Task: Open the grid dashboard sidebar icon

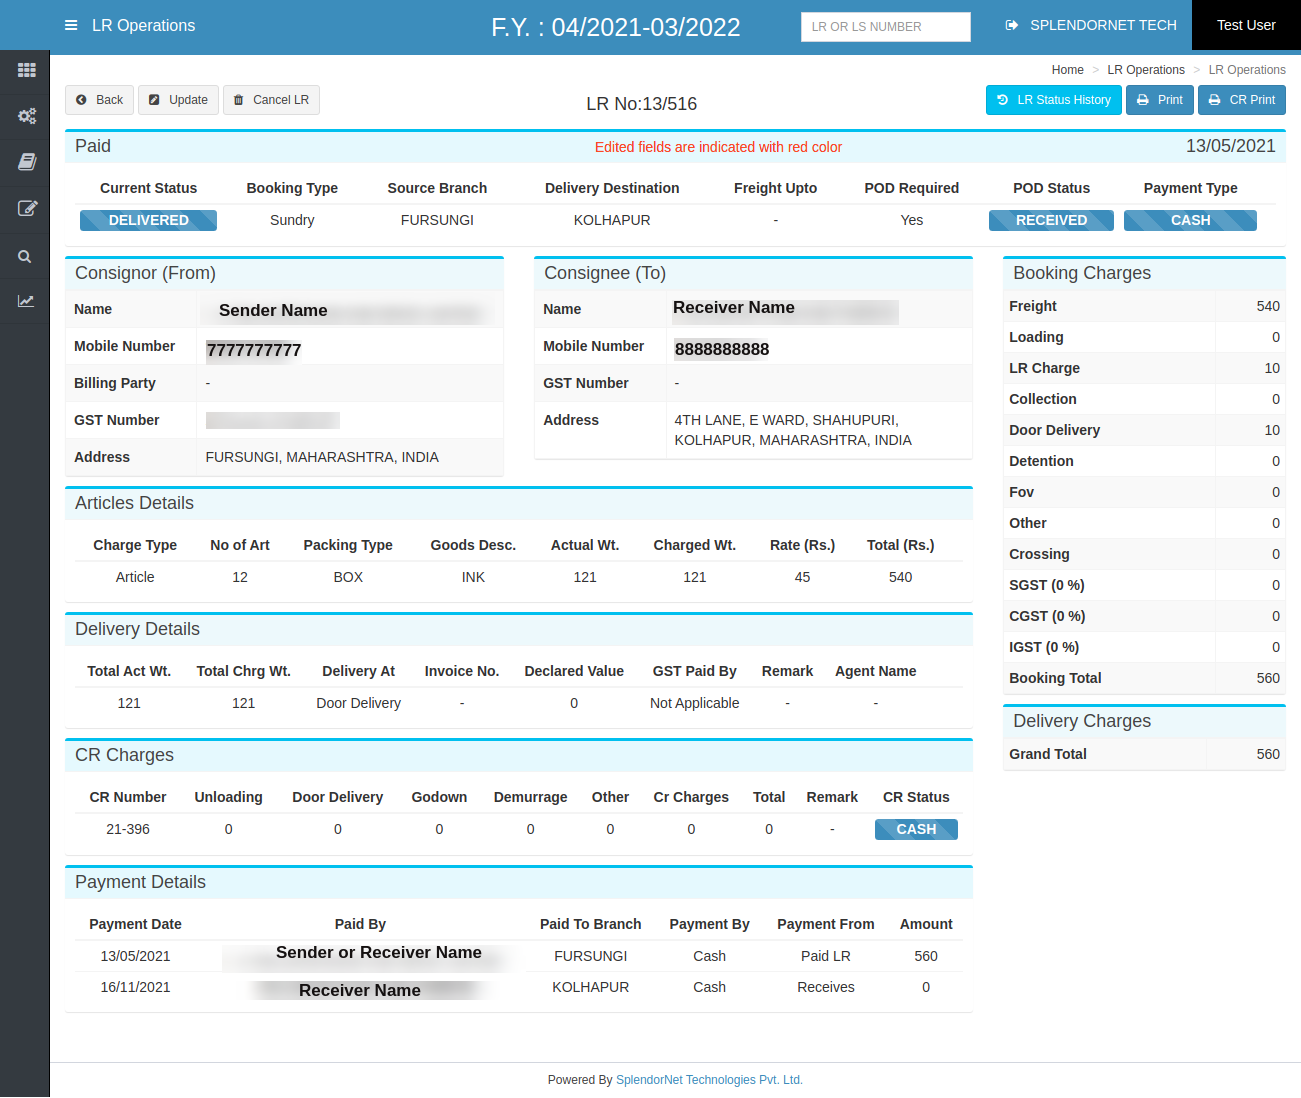Action: [27, 70]
